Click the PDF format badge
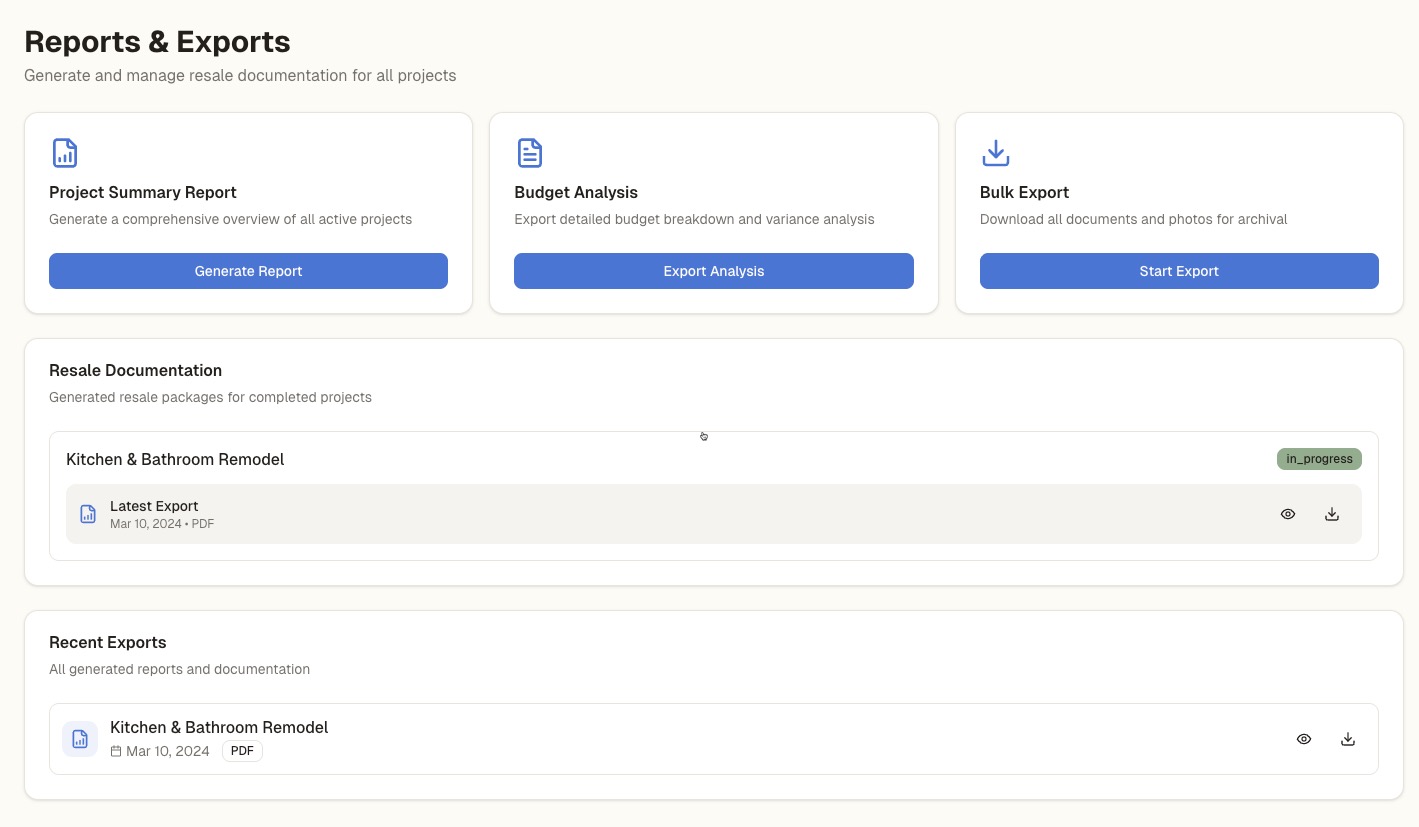This screenshot has height=827, width=1419. tap(242, 750)
